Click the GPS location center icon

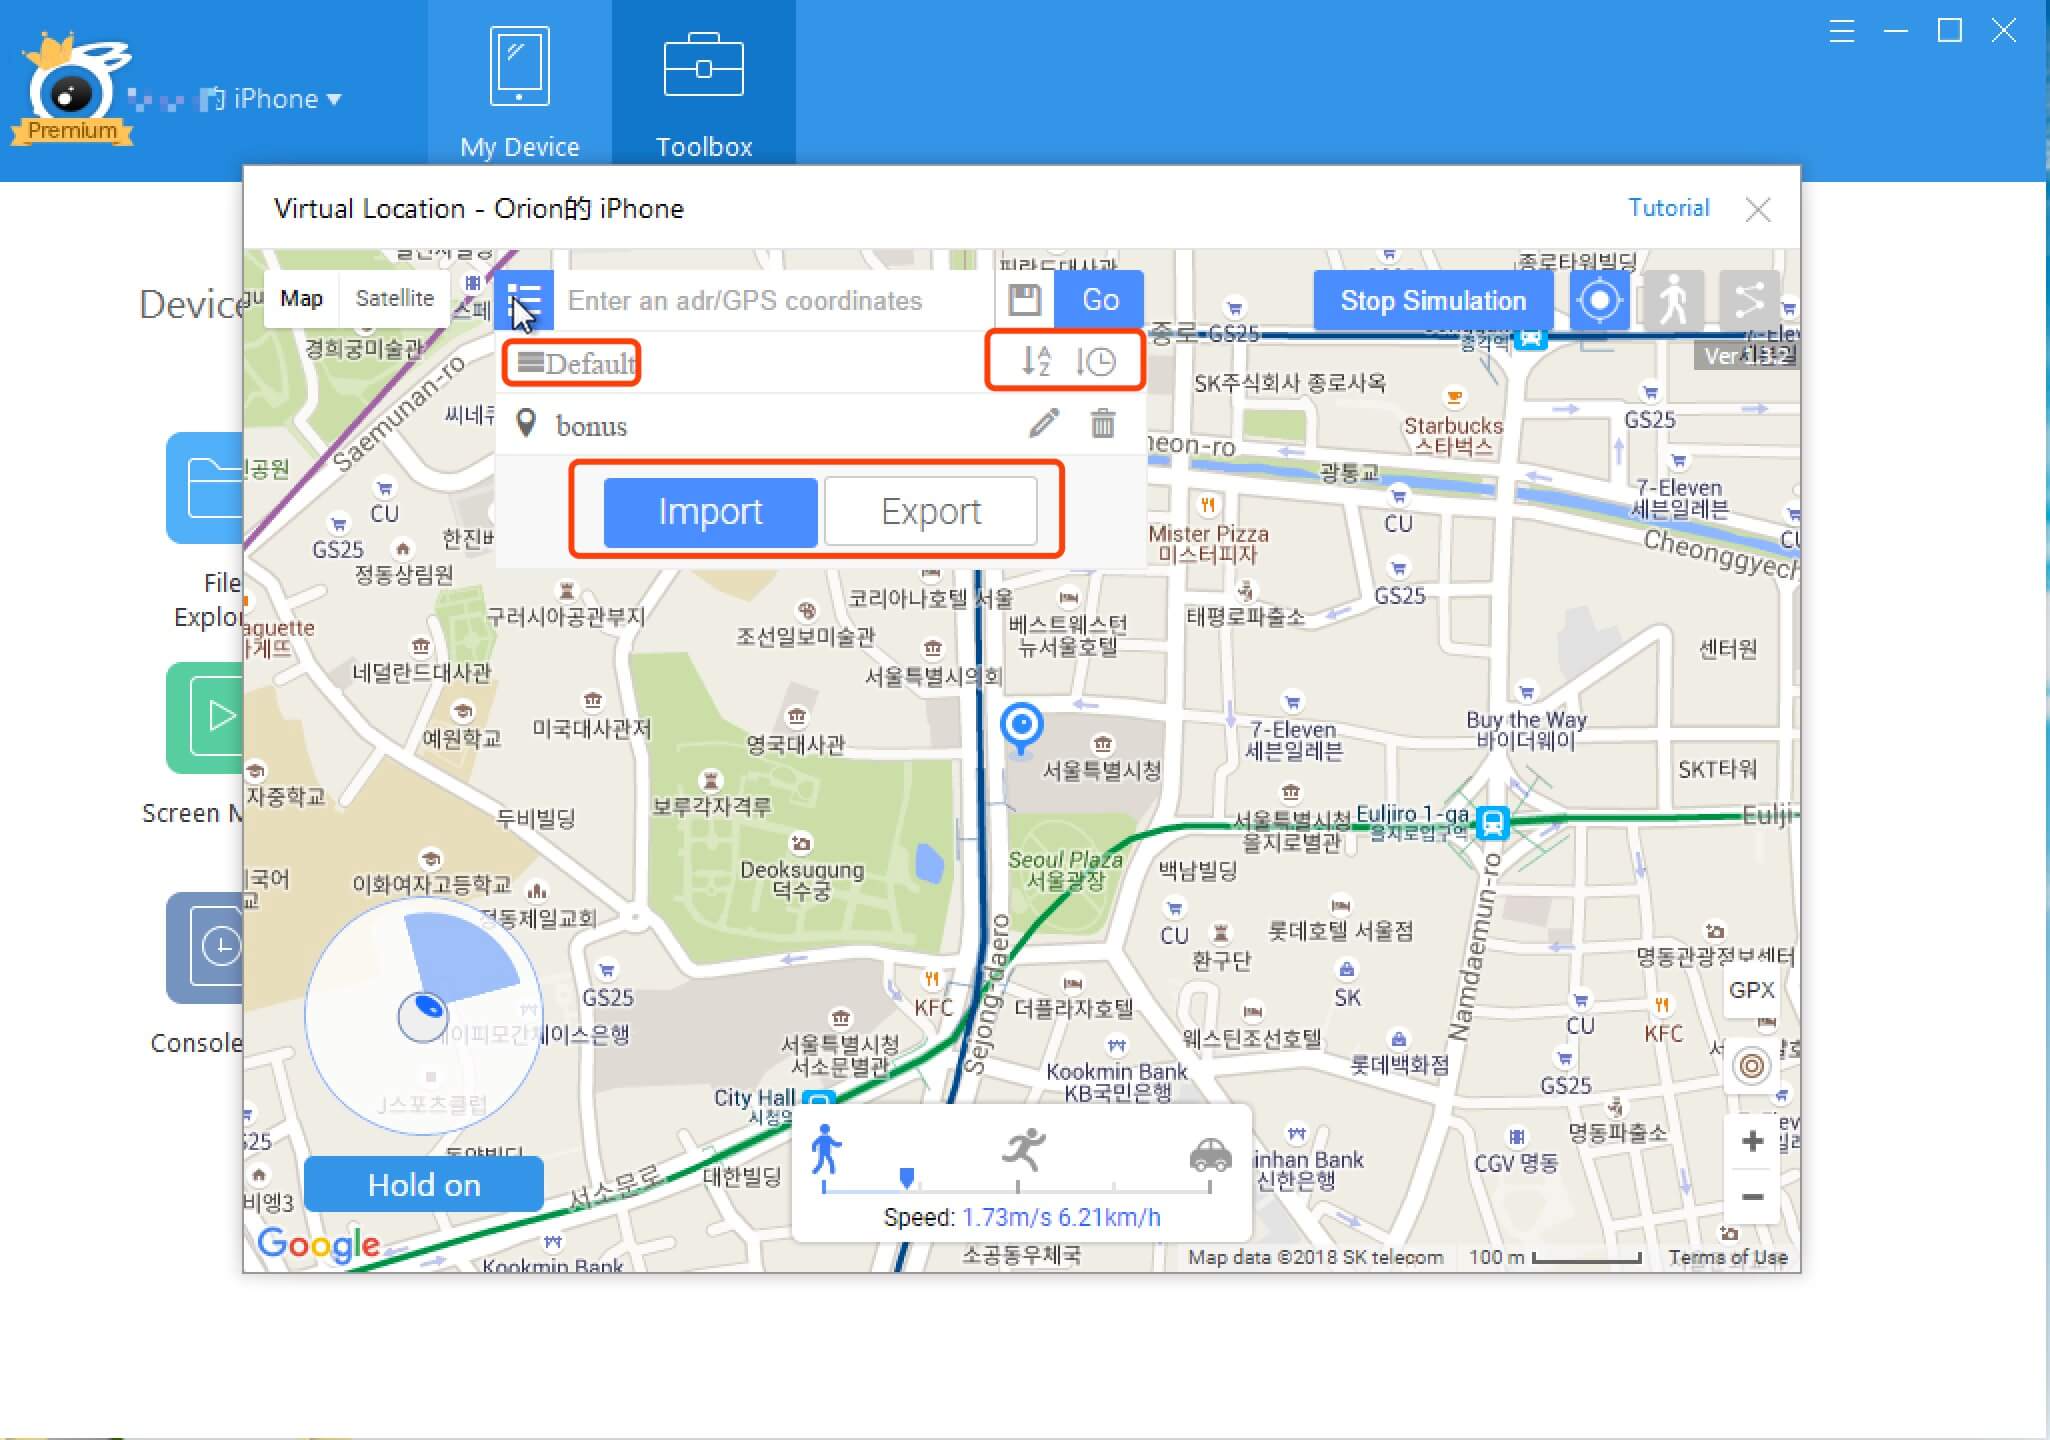pyautogui.click(x=1598, y=299)
